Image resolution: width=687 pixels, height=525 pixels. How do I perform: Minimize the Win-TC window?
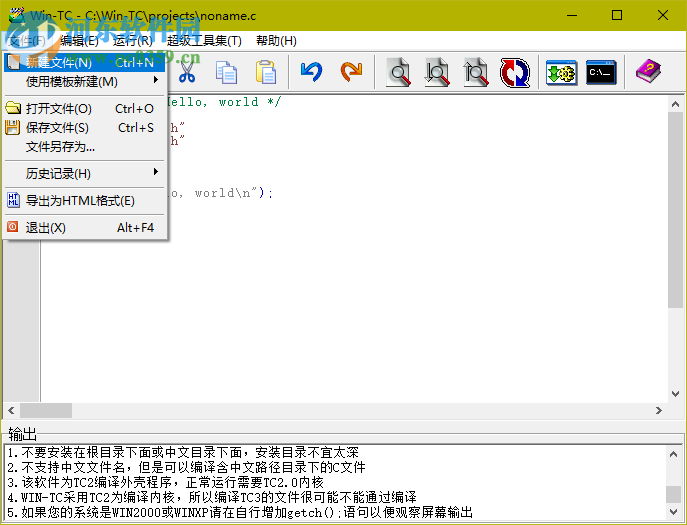tap(572, 15)
